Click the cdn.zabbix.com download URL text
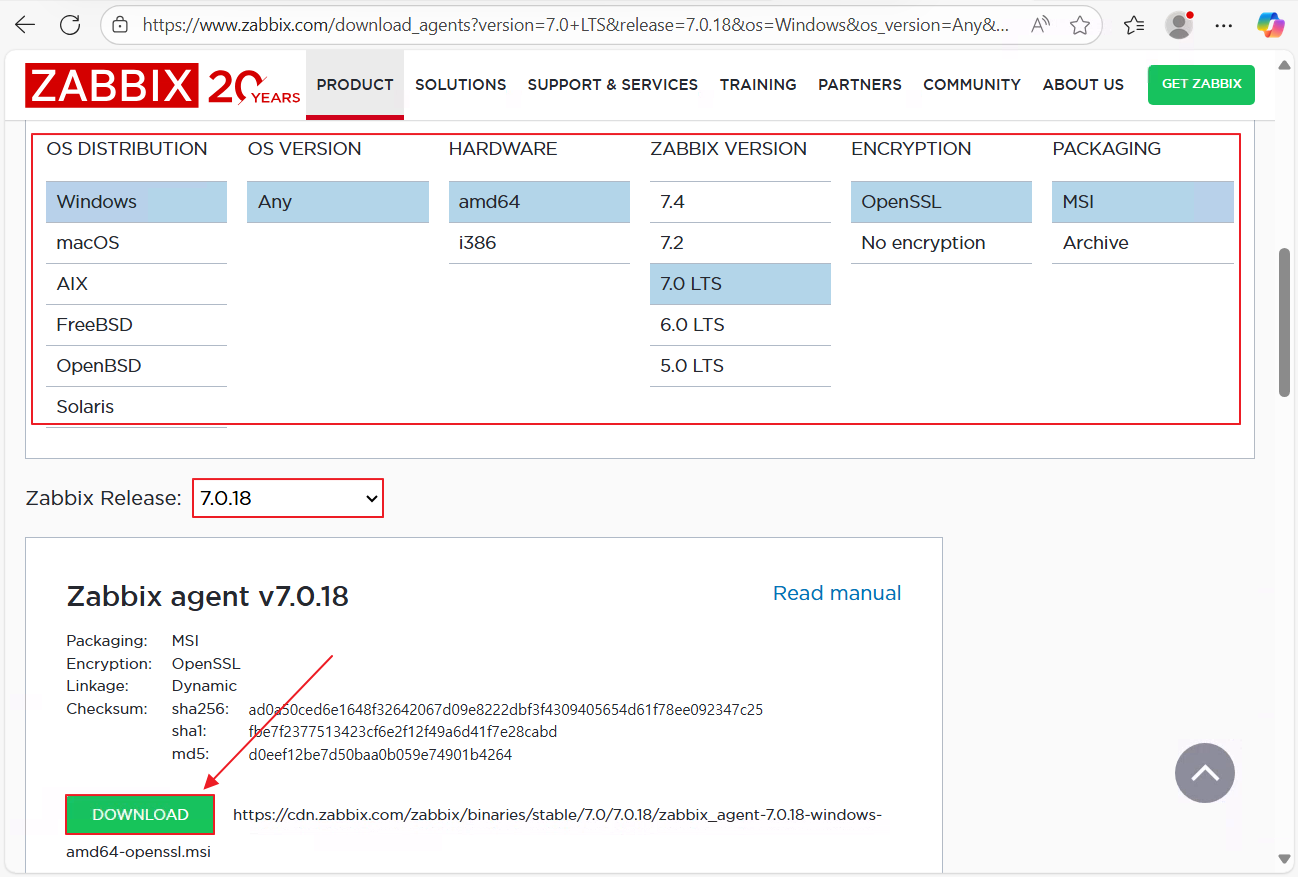This screenshot has width=1298, height=877. pyautogui.click(x=557, y=815)
